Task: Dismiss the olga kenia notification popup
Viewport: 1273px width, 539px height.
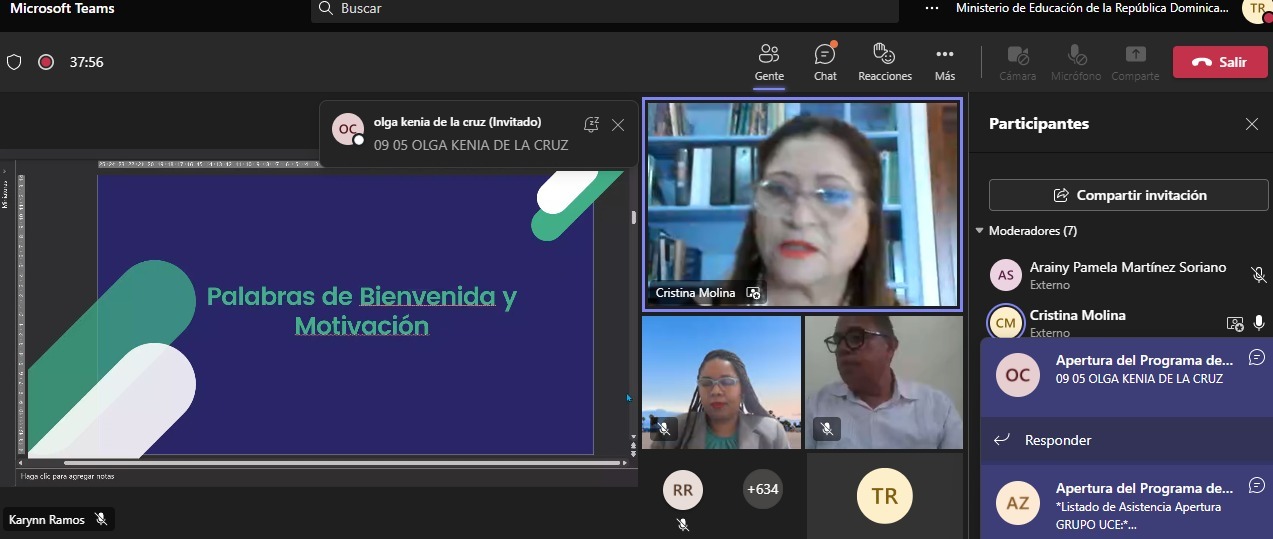Action: pyautogui.click(x=618, y=125)
